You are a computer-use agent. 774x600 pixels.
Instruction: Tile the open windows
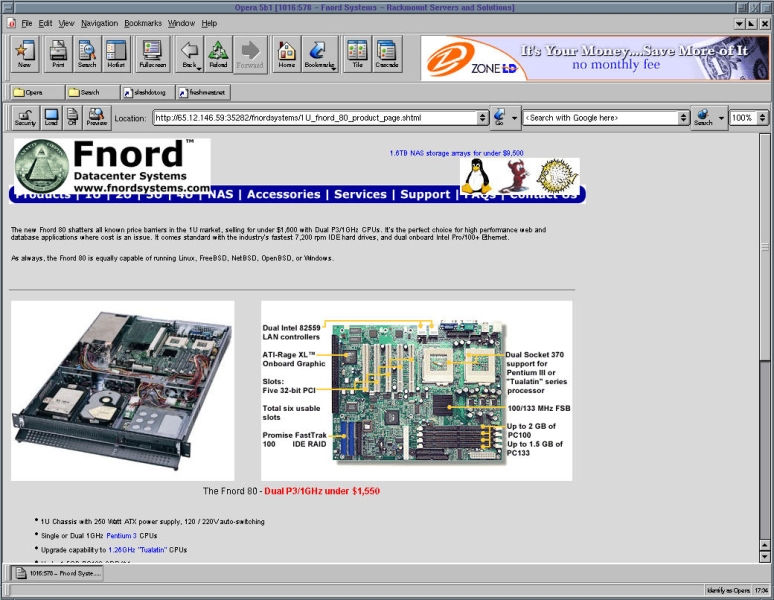[357, 54]
